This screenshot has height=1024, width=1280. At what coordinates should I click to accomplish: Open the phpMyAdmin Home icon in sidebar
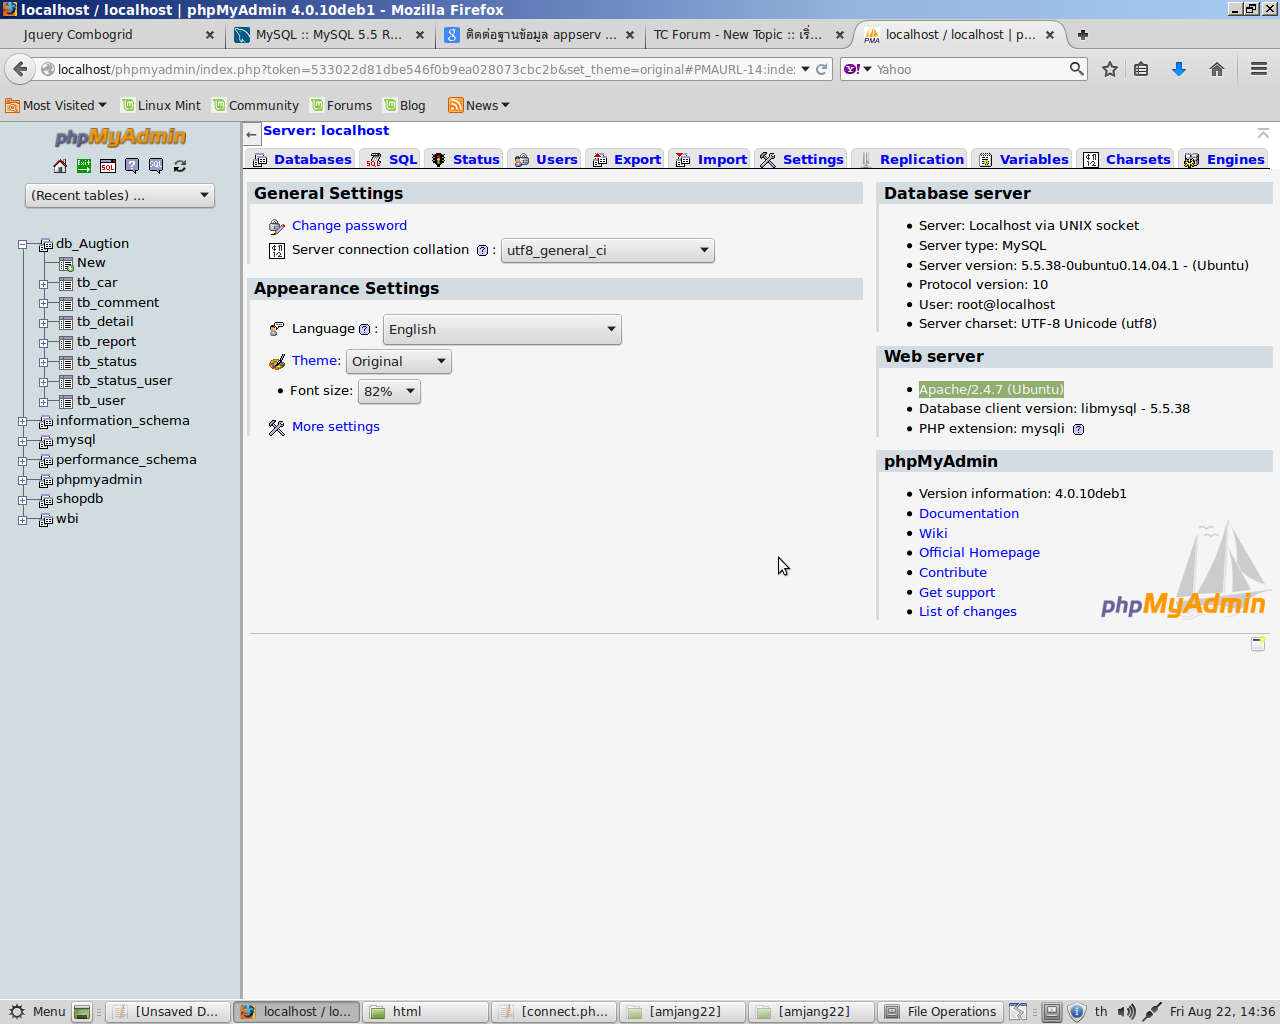click(x=60, y=166)
